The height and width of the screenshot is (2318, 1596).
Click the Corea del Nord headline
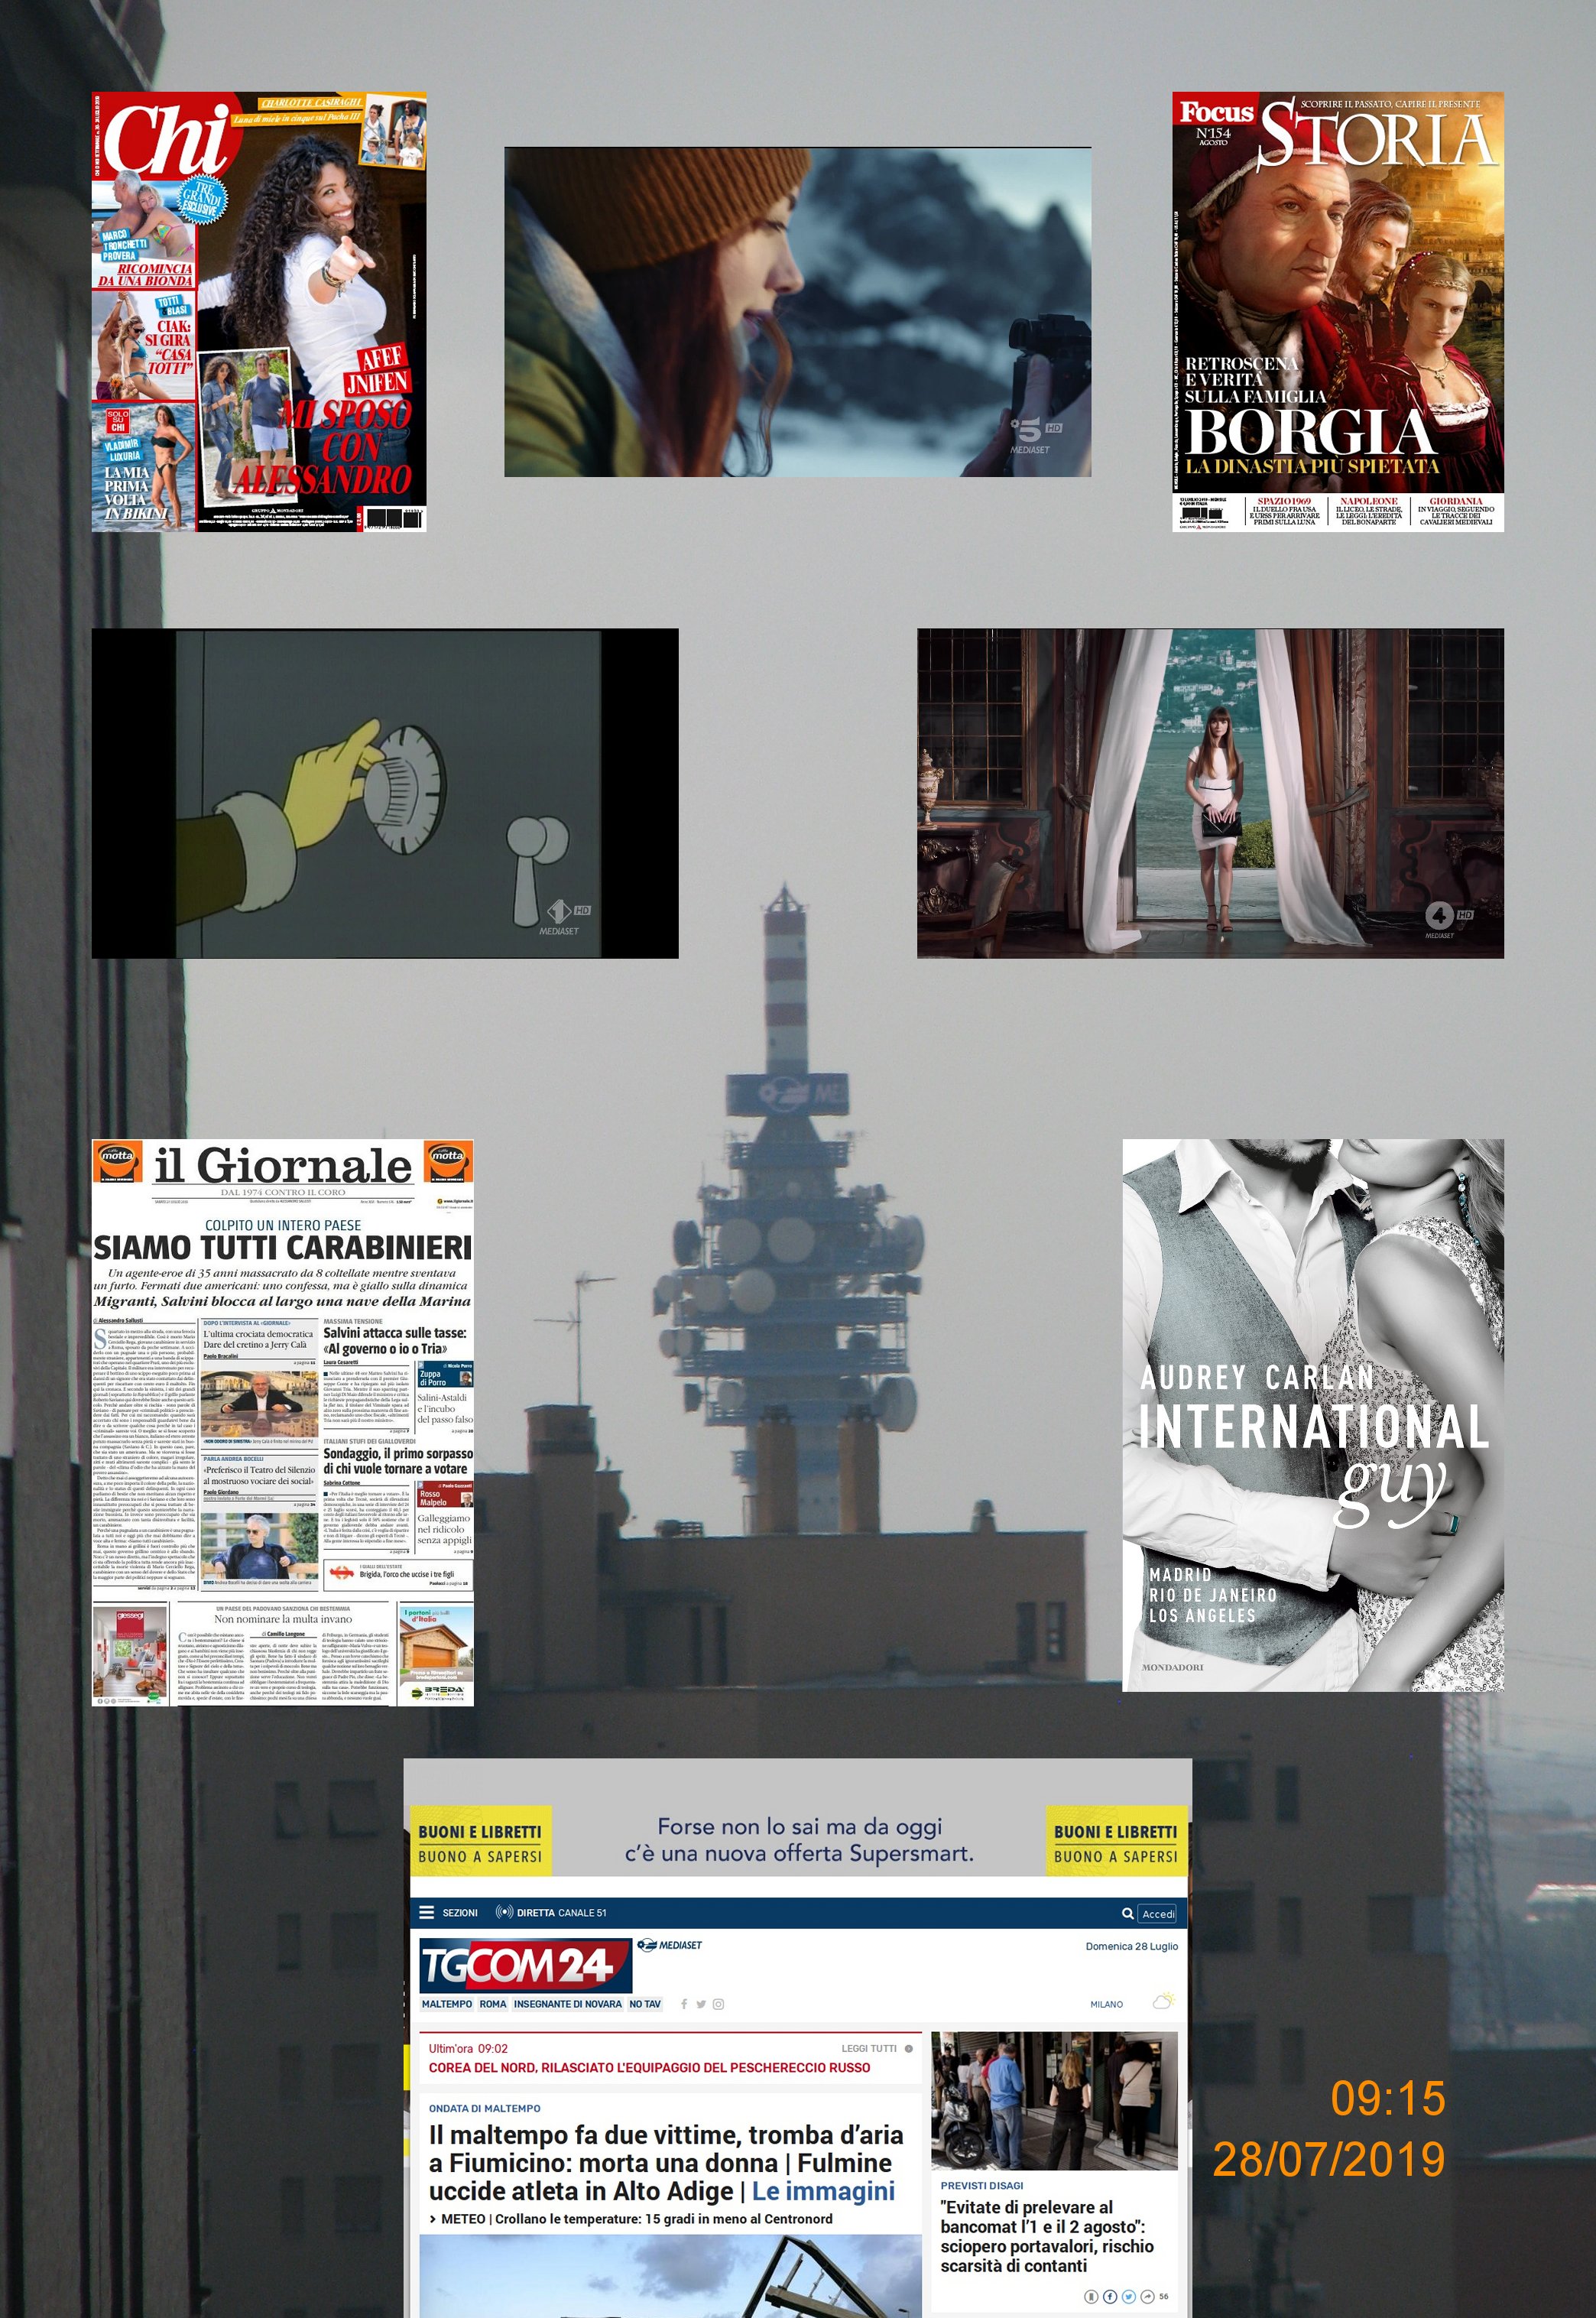coord(649,2067)
